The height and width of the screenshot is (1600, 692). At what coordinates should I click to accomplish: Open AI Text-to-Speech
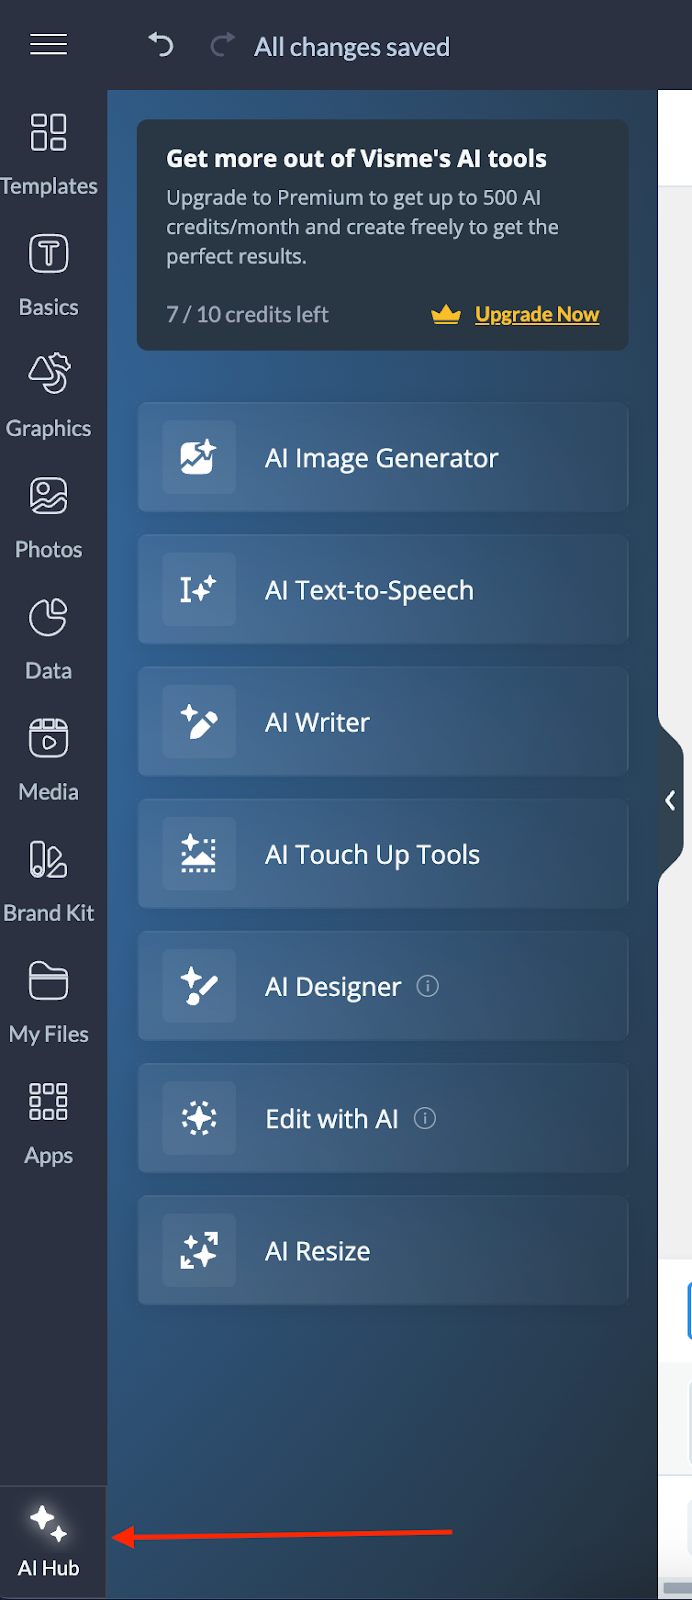point(383,590)
